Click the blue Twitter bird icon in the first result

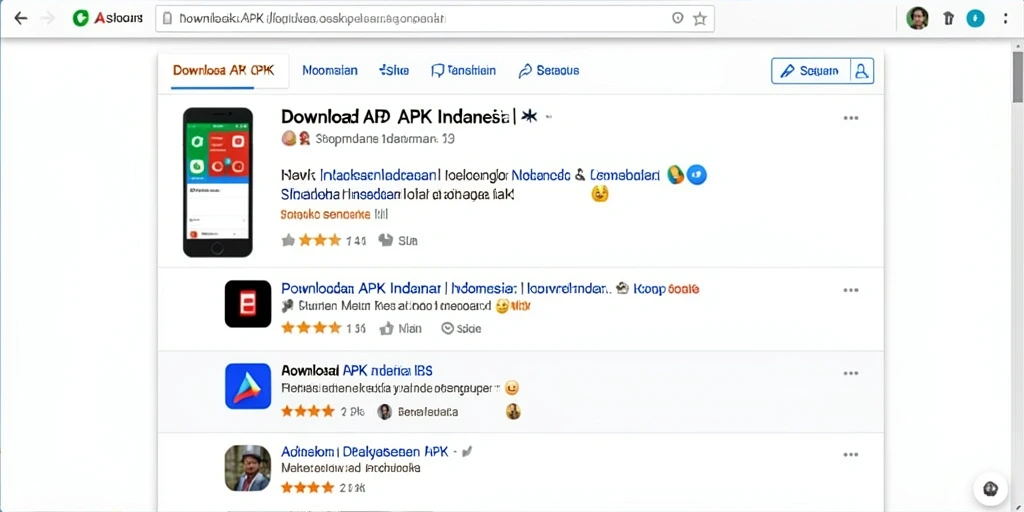(697, 174)
